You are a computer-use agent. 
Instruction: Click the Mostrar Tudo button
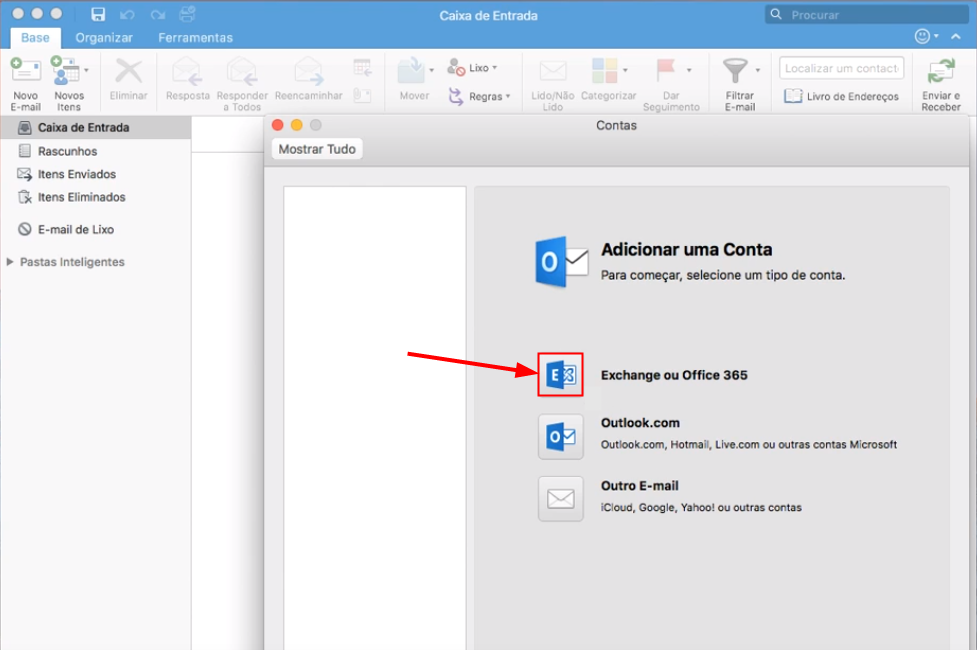point(317,149)
